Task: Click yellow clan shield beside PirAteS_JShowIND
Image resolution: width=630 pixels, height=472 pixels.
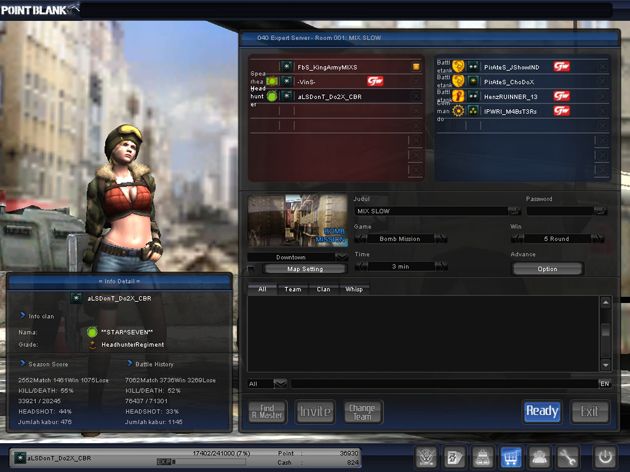Action: [458, 66]
